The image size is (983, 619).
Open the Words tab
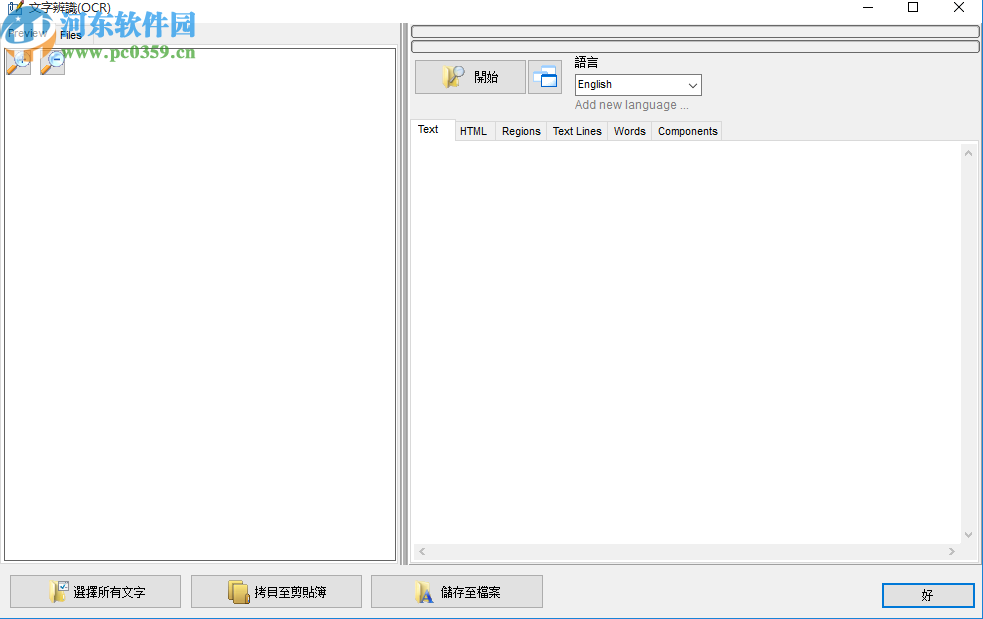[x=629, y=131]
